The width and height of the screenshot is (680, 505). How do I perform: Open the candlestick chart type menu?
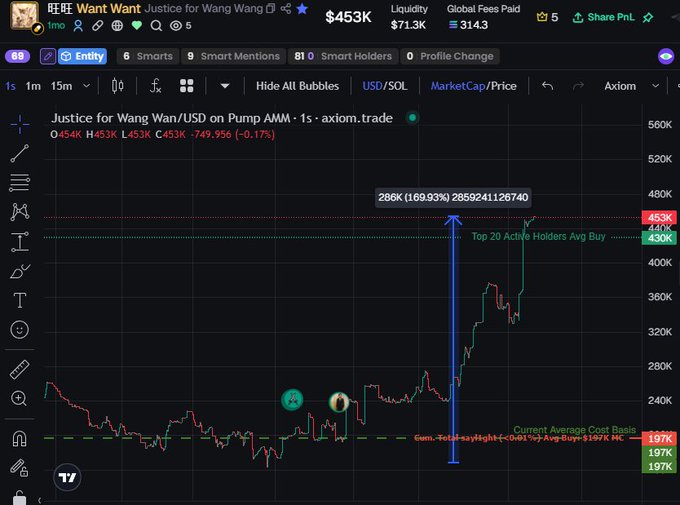click(118, 86)
